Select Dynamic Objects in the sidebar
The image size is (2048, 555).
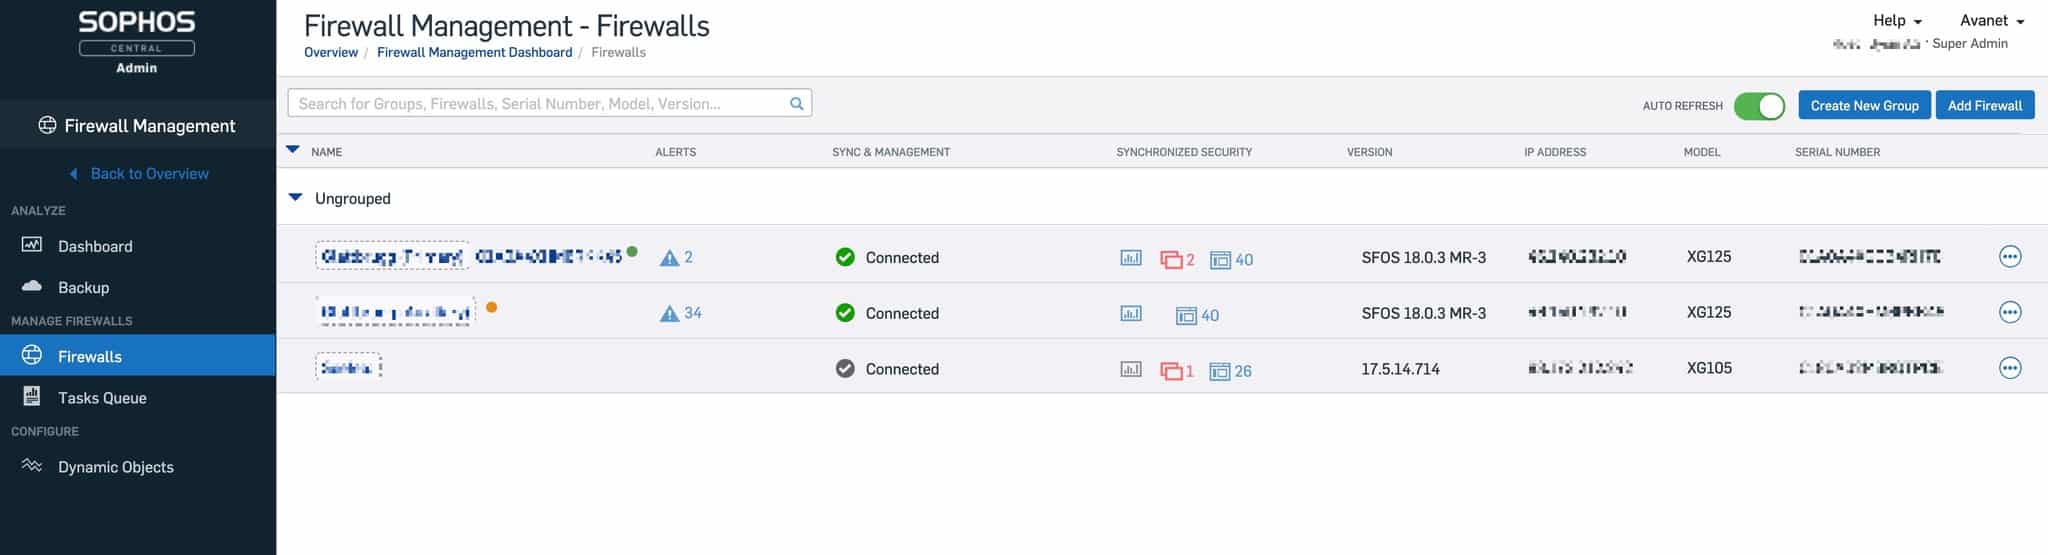pyautogui.click(x=115, y=467)
